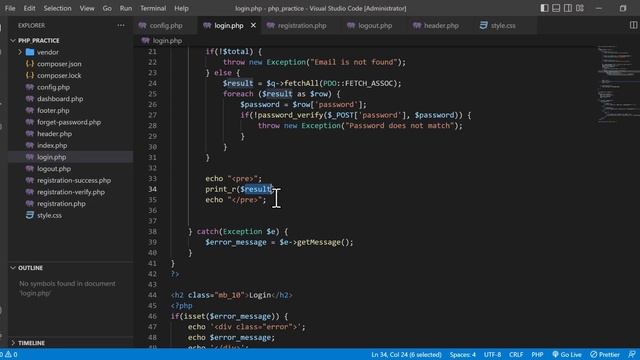This screenshot has width=640, height=360.
Task: Open the Run menu
Action: [126, 8]
